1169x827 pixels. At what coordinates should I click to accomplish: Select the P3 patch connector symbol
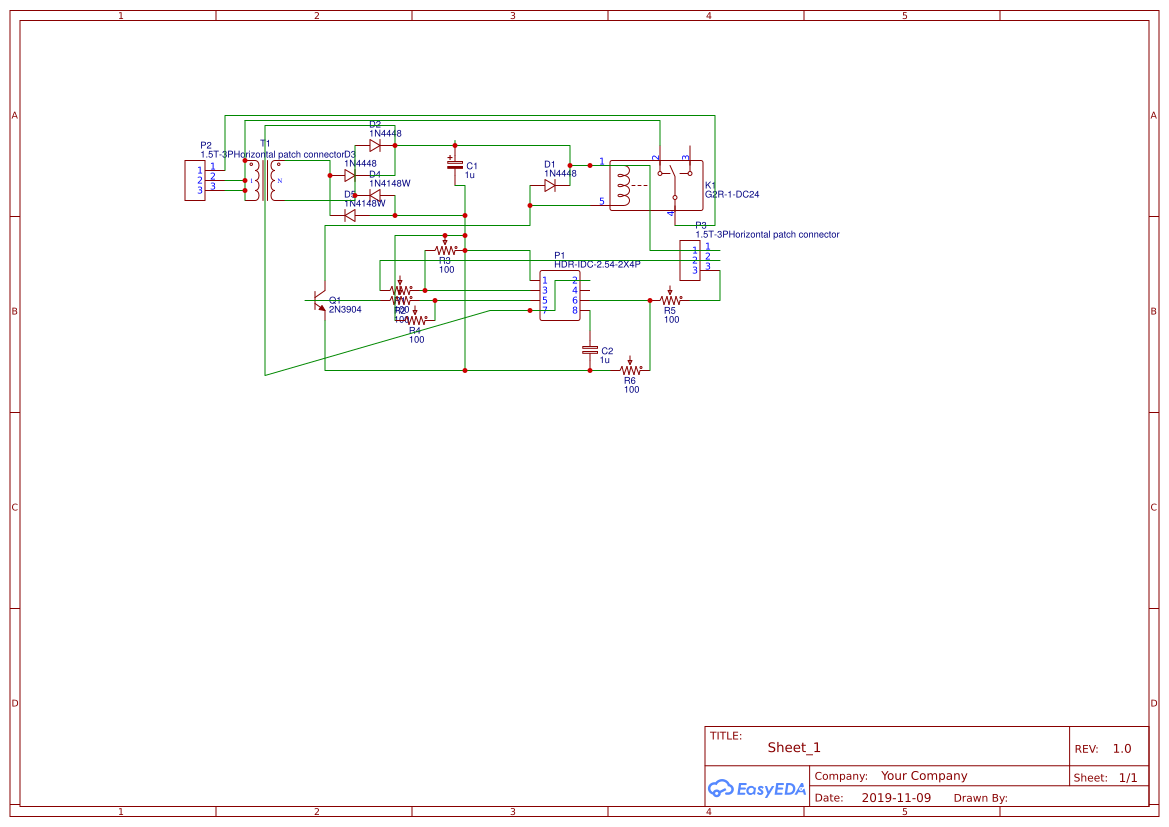(690, 260)
